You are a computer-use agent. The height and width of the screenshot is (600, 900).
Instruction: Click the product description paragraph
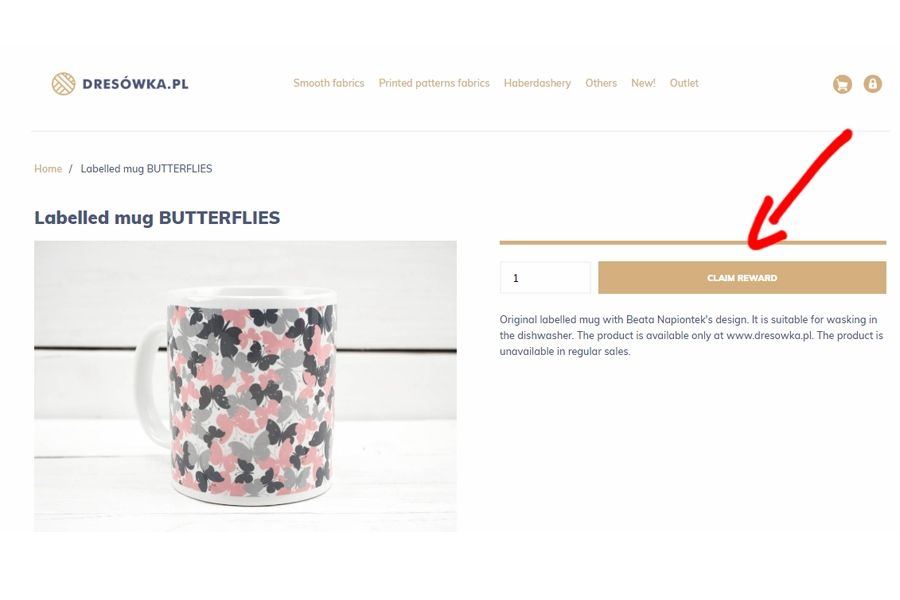(x=692, y=335)
